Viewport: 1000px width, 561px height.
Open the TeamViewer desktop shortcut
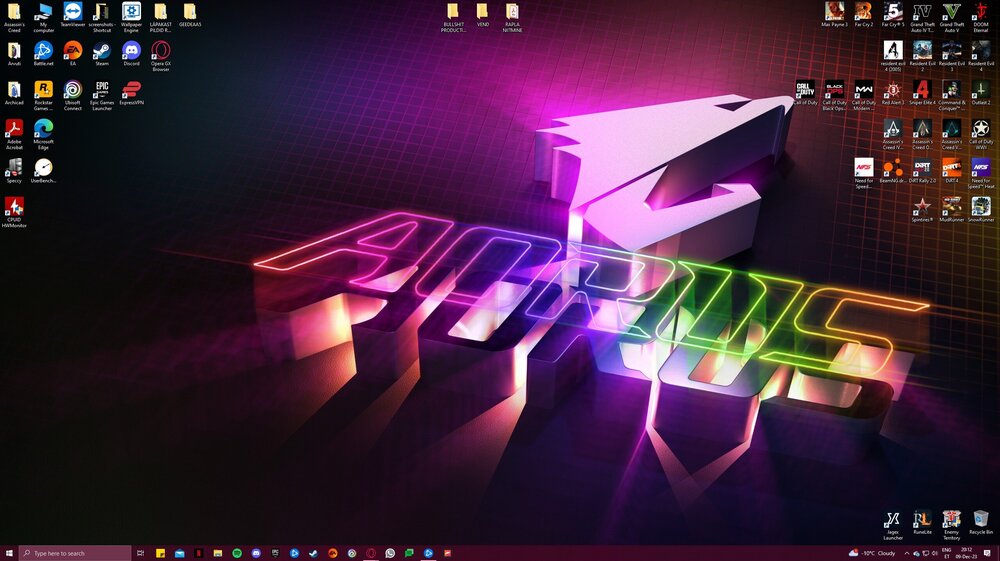(x=73, y=17)
